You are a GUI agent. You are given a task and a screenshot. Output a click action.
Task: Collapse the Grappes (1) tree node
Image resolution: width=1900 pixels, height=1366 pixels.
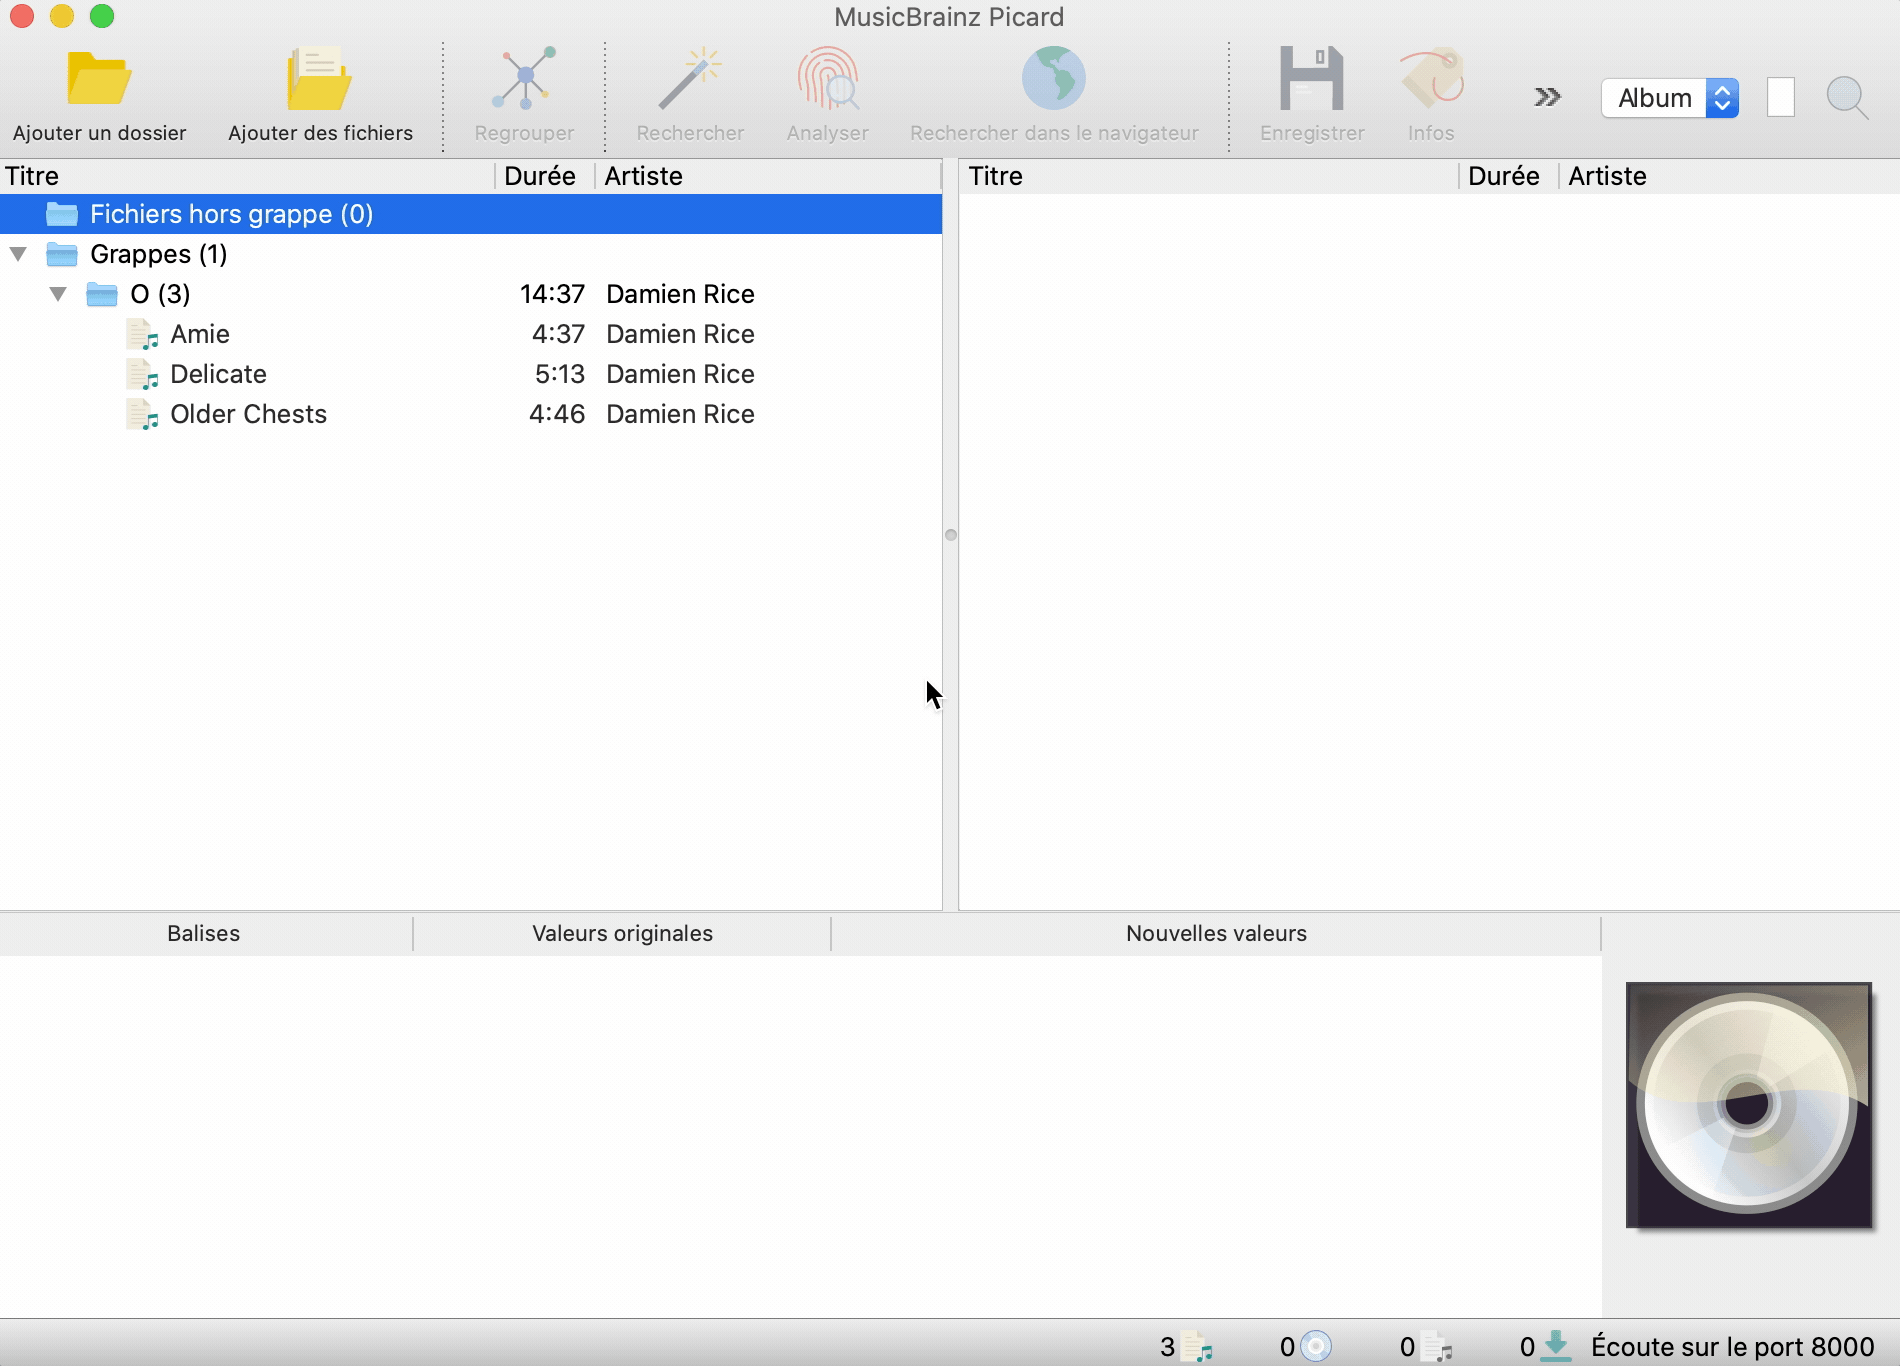(18, 254)
